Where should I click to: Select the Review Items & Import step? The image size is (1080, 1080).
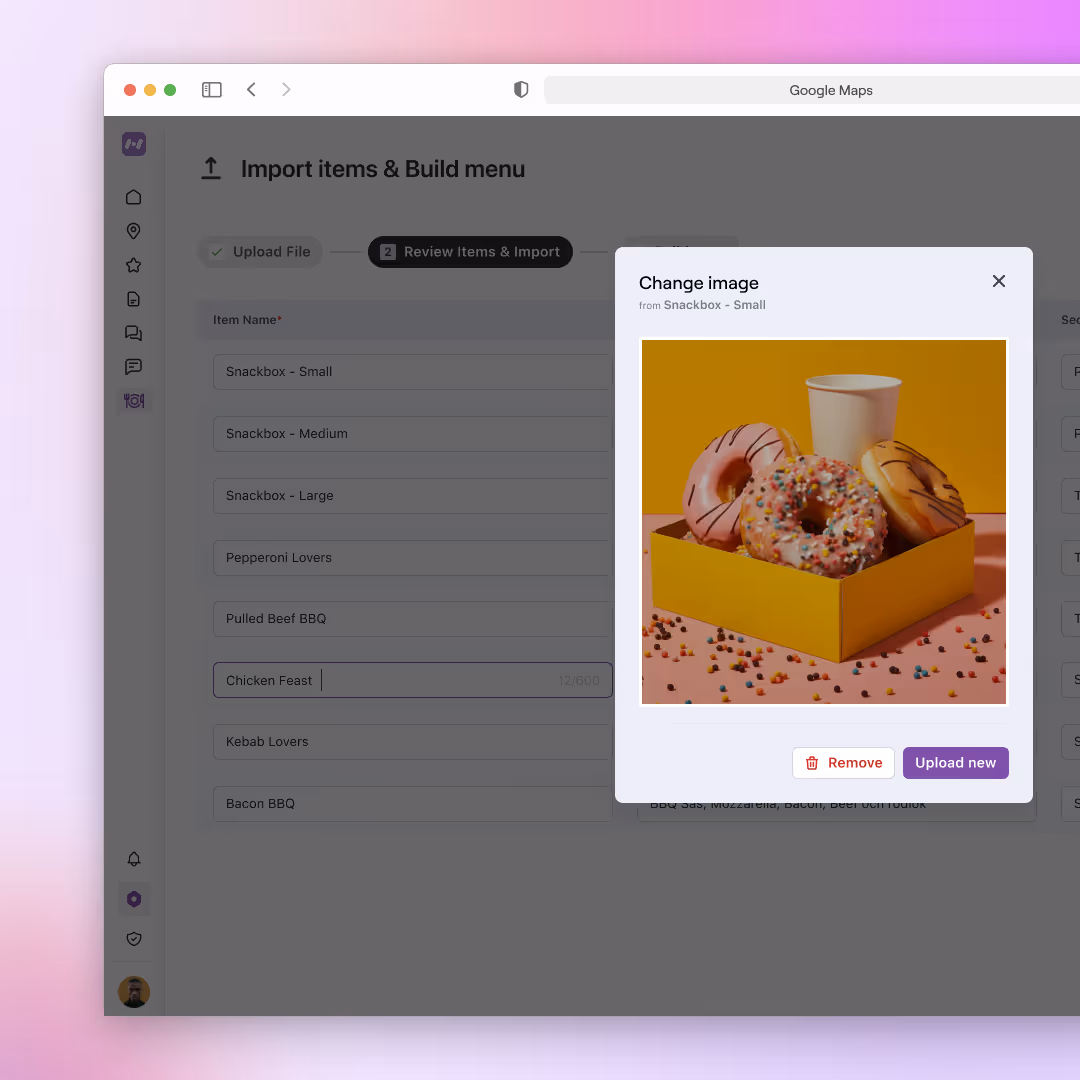click(x=470, y=252)
